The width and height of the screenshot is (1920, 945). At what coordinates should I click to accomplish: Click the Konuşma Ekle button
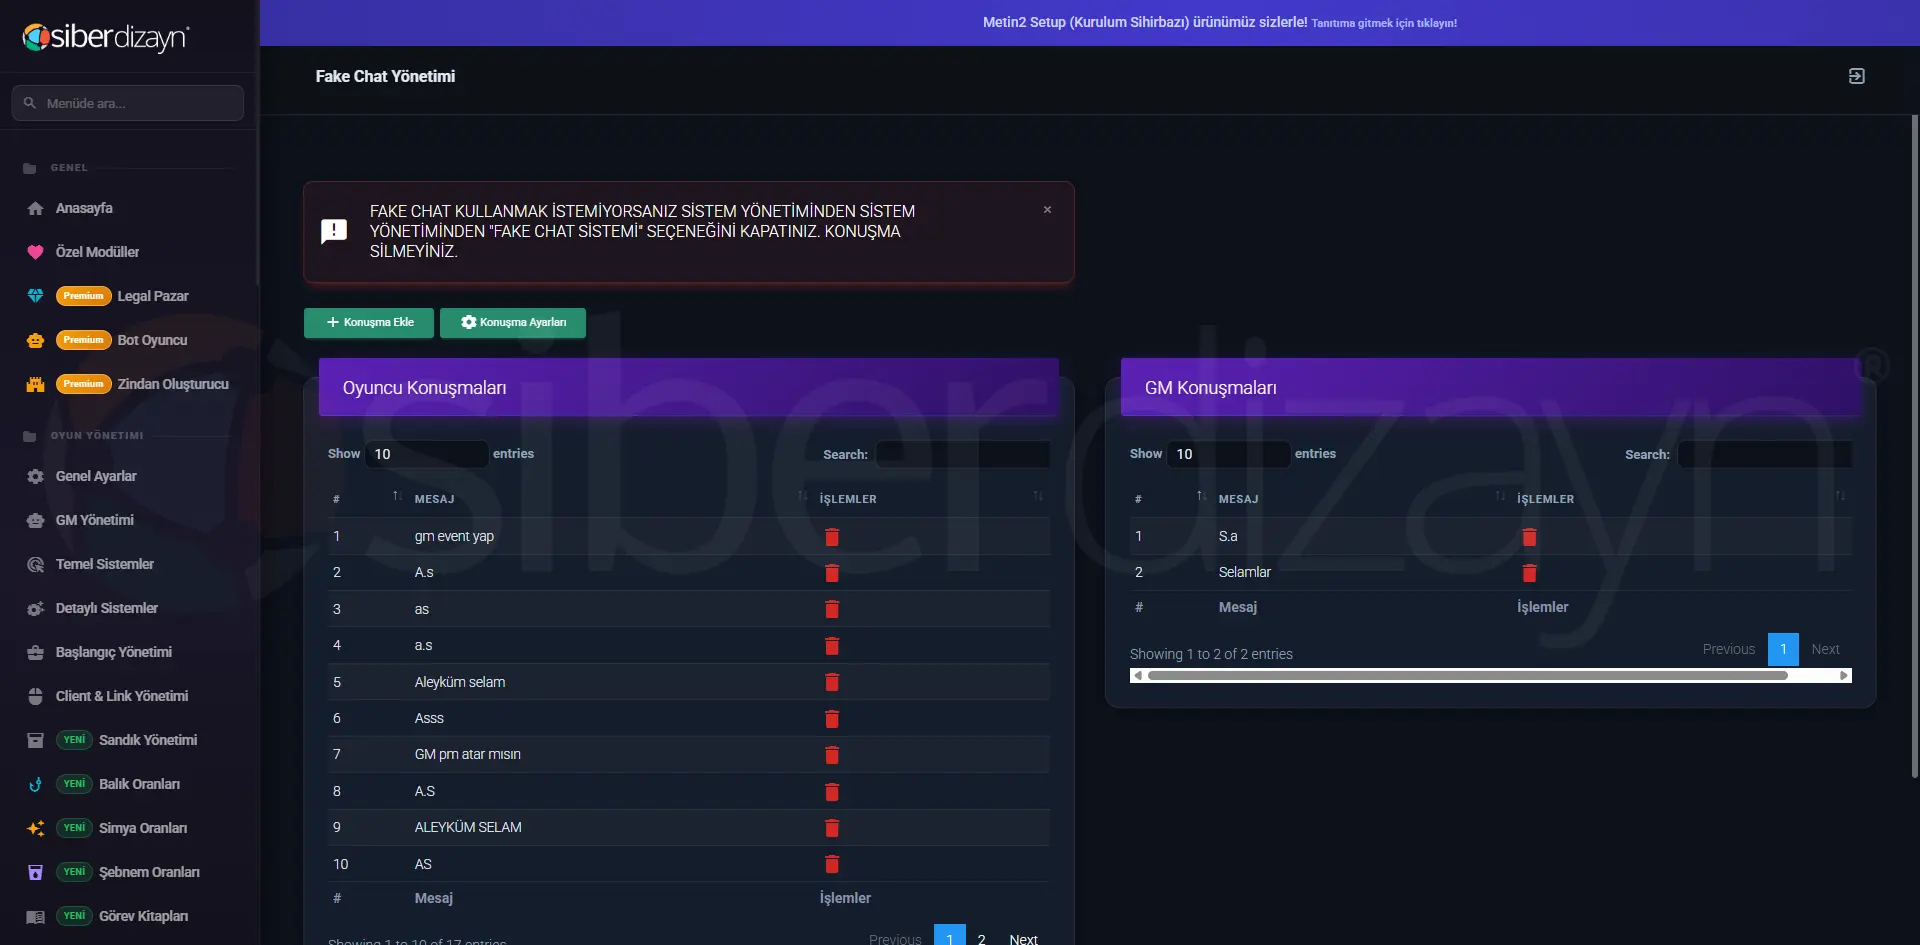click(x=369, y=323)
